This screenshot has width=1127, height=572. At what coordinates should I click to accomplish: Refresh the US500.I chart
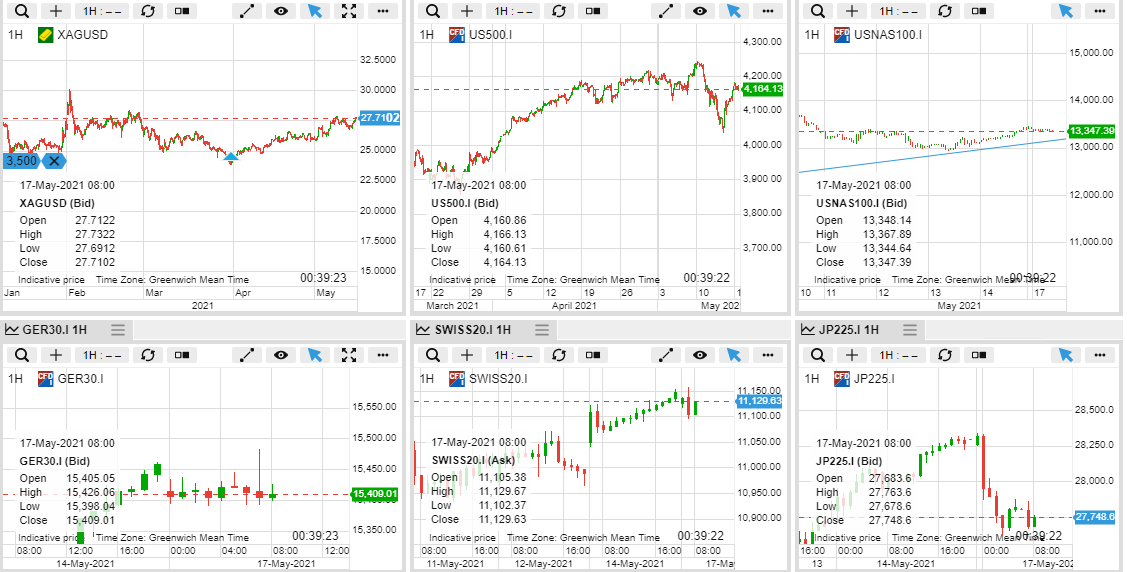[558, 11]
